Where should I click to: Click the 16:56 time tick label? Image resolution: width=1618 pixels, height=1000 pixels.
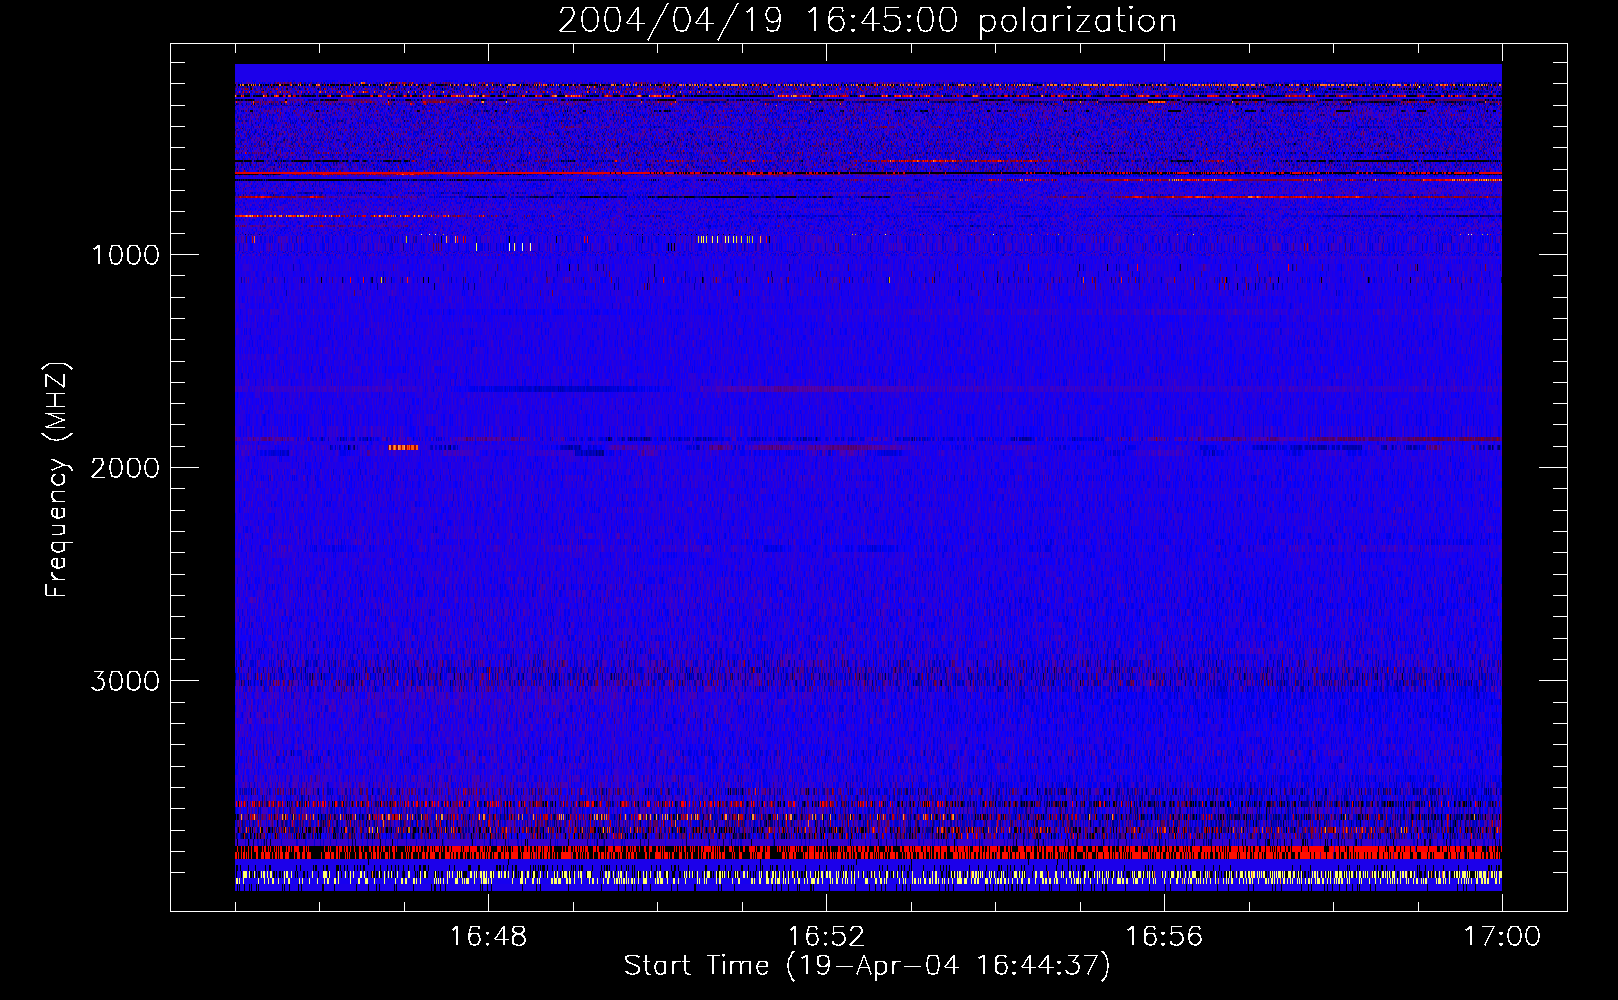pos(1164,937)
